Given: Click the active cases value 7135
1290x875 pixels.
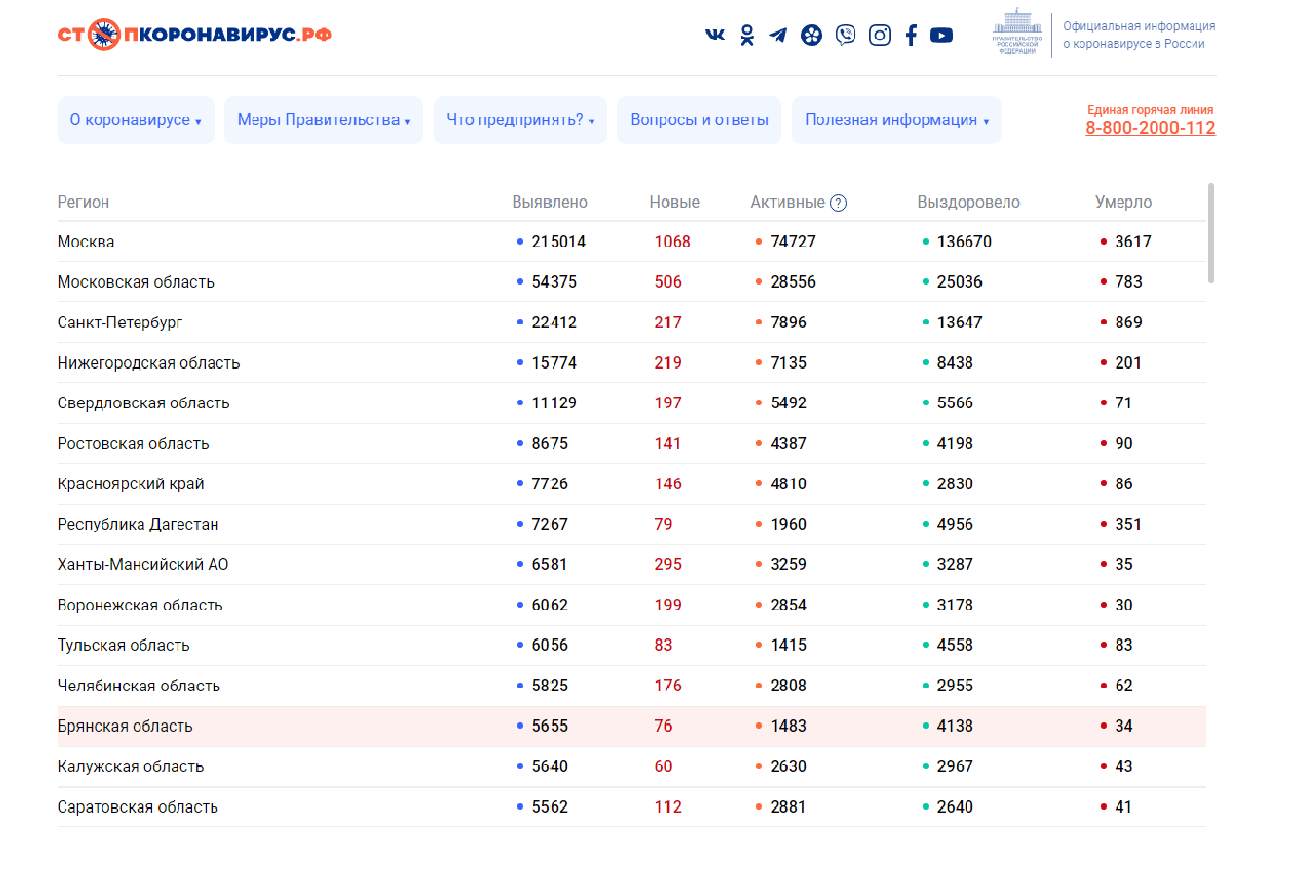Looking at the screenshot, I should pos(789,363).
